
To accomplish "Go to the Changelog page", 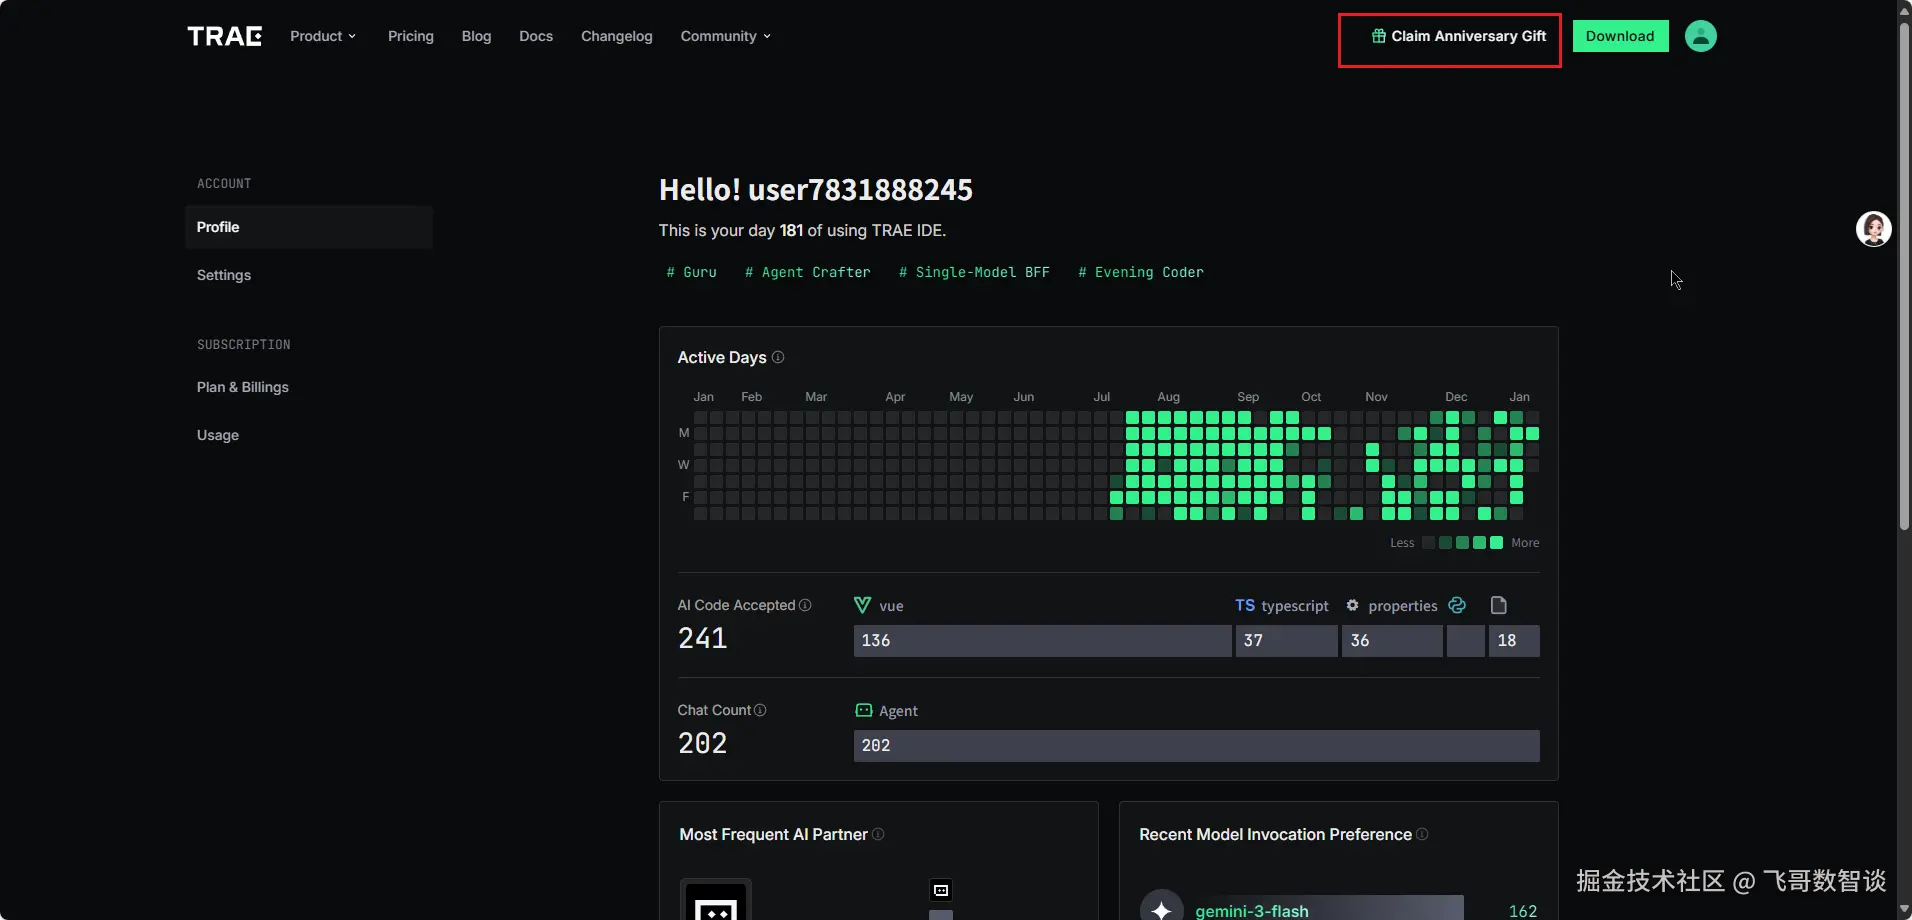I will pos(616,36).
